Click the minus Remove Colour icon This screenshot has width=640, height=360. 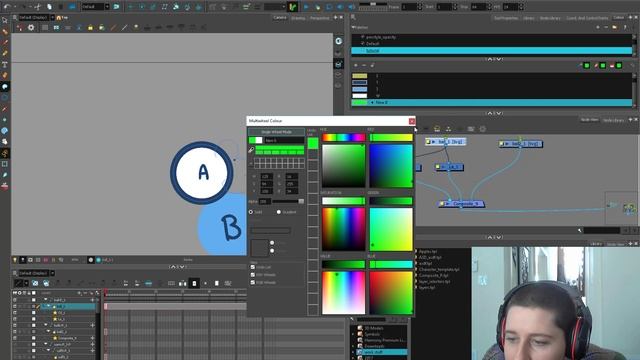tap(364, 65)
